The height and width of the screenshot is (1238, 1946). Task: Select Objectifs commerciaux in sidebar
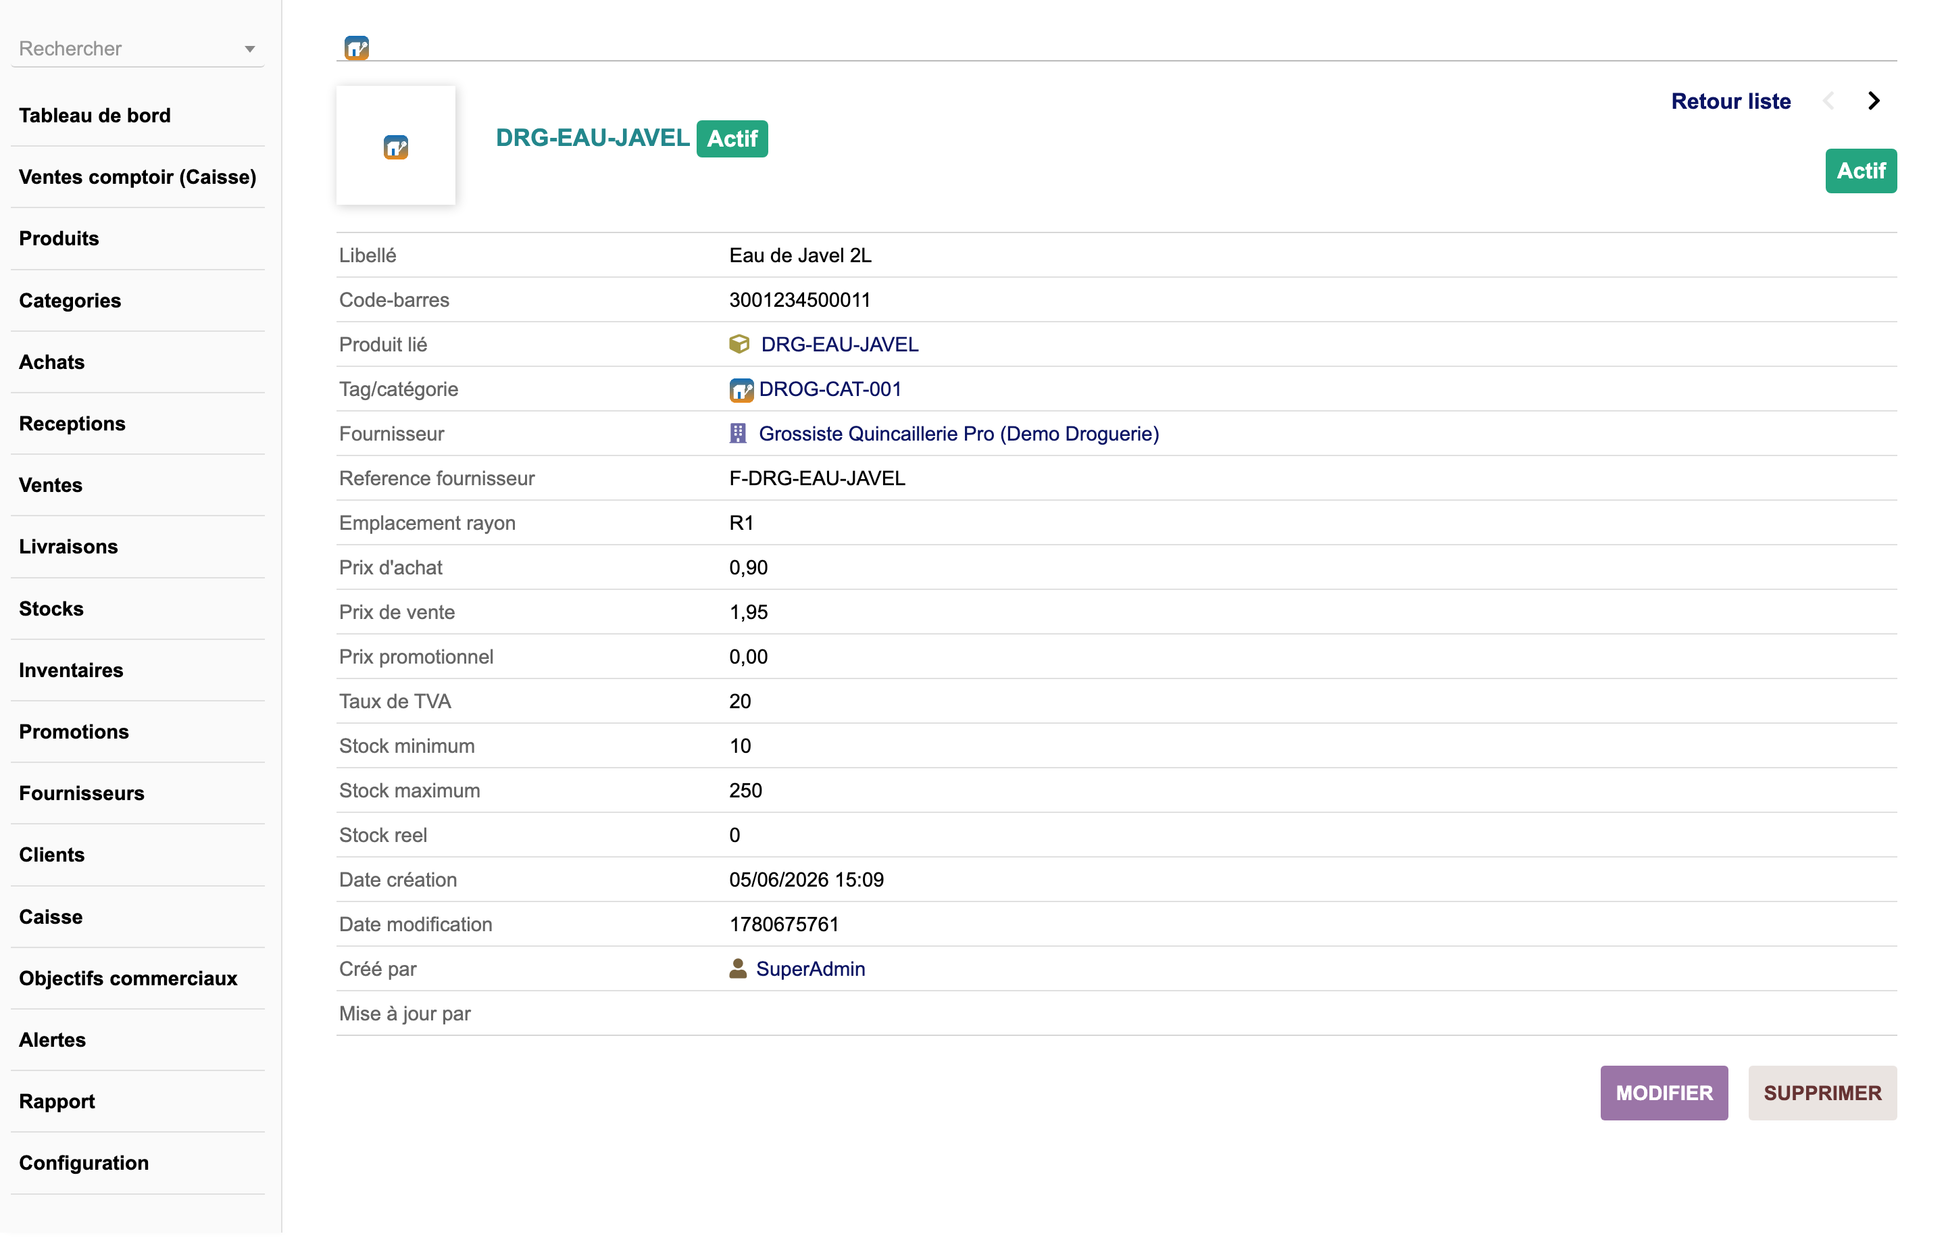[138, 978]
